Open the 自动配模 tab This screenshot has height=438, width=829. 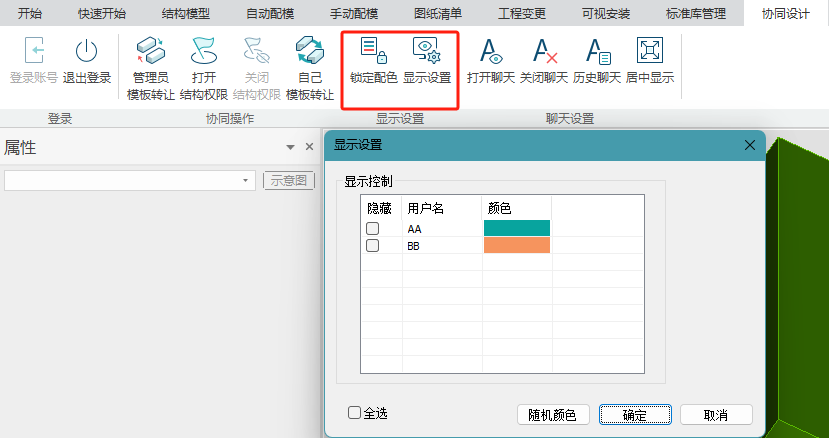click(x=270, y=13)
